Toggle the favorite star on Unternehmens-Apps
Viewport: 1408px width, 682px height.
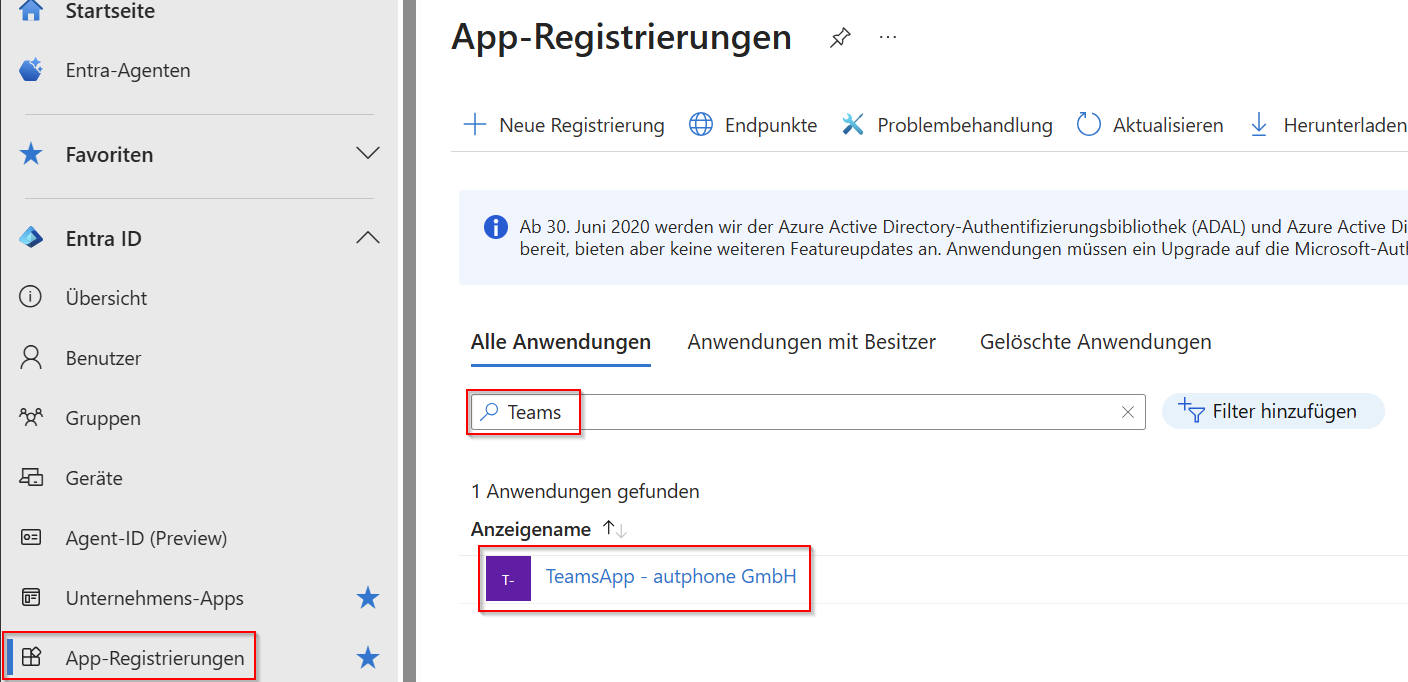click(367, 598)
